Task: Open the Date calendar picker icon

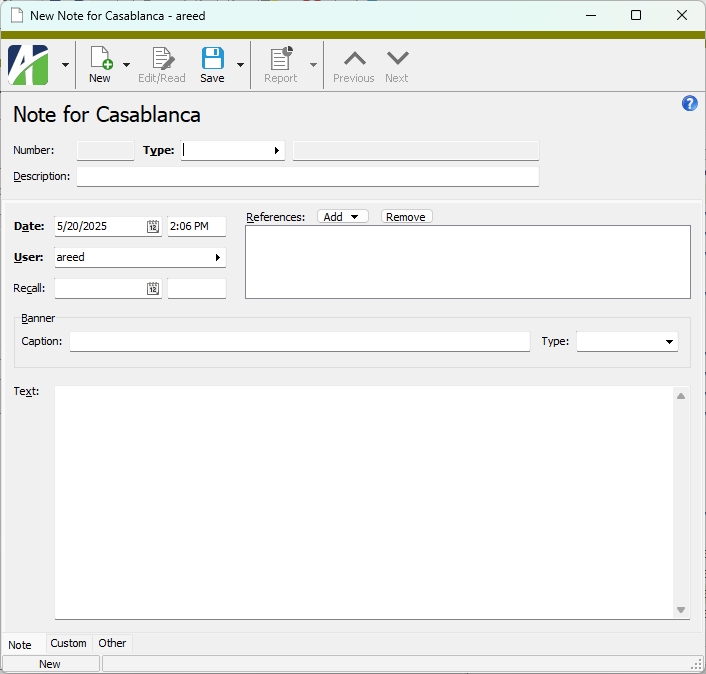Action: click(153, 227)
